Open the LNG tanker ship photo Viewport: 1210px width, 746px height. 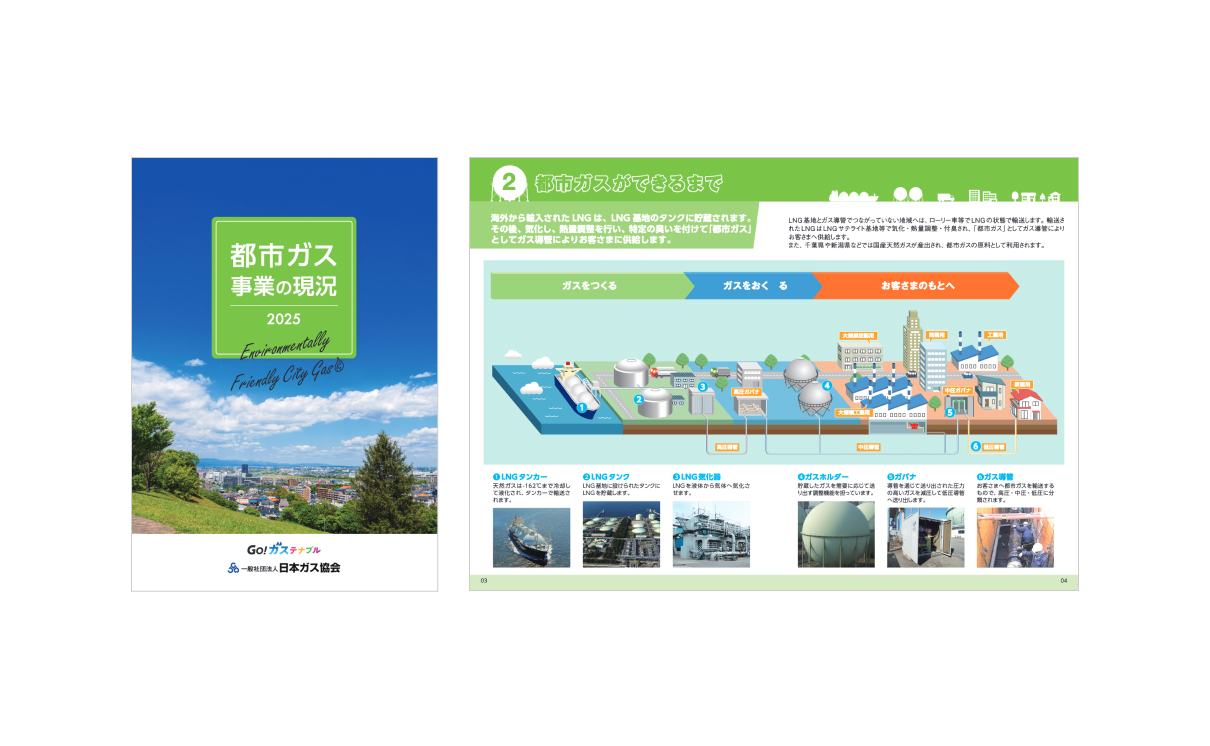[531, 538]
